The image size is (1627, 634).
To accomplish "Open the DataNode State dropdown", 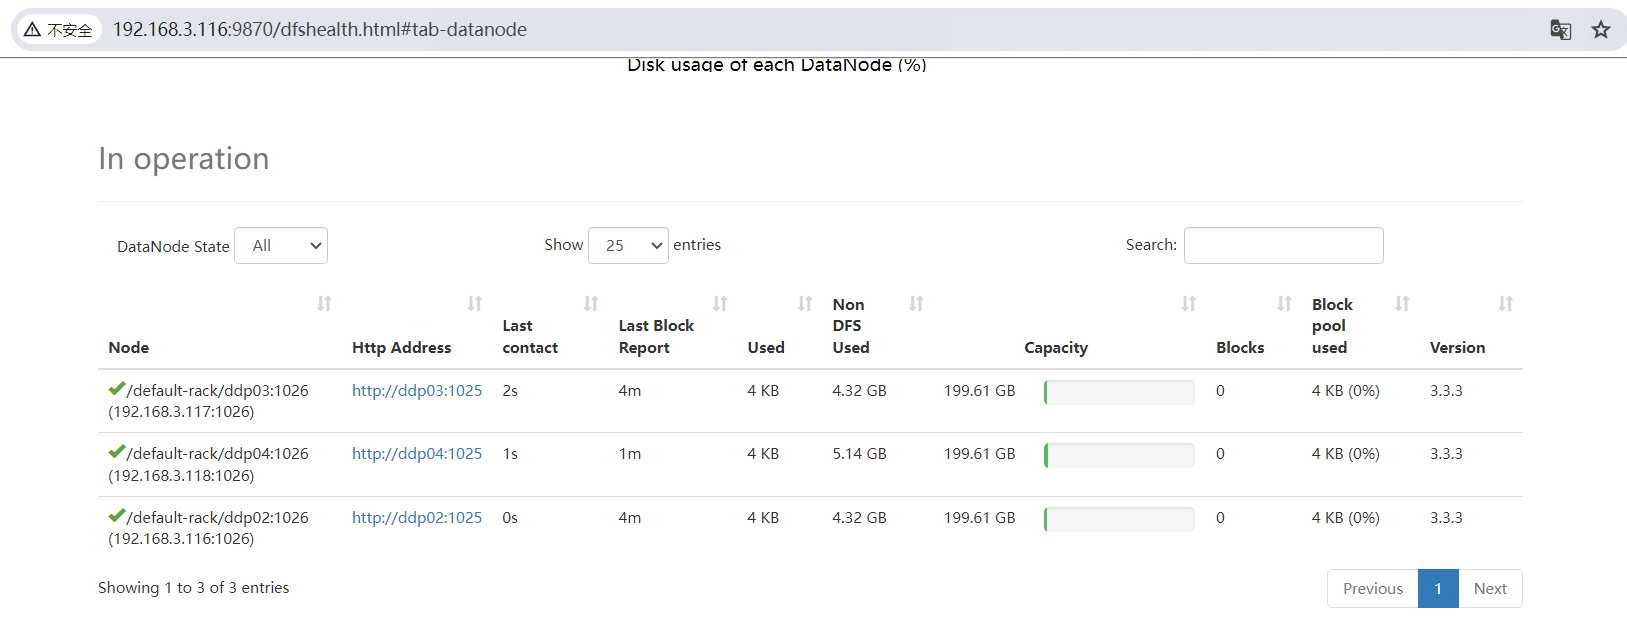I will pyautogui.click(x=281, y=246).
